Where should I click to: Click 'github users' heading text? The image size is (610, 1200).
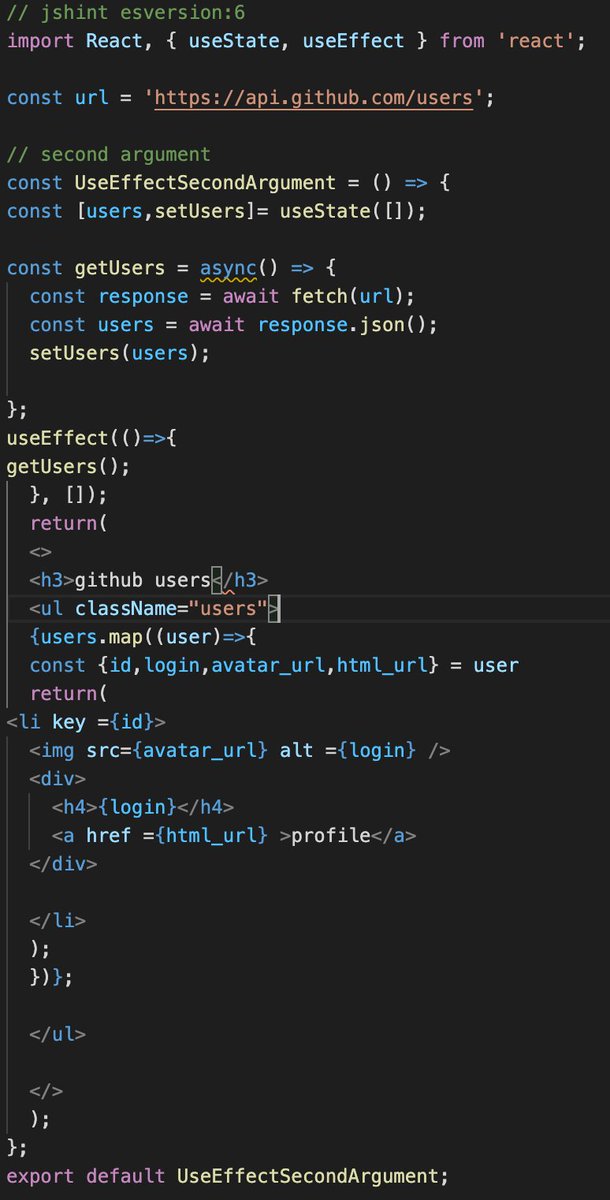click(x=143, y=580)
